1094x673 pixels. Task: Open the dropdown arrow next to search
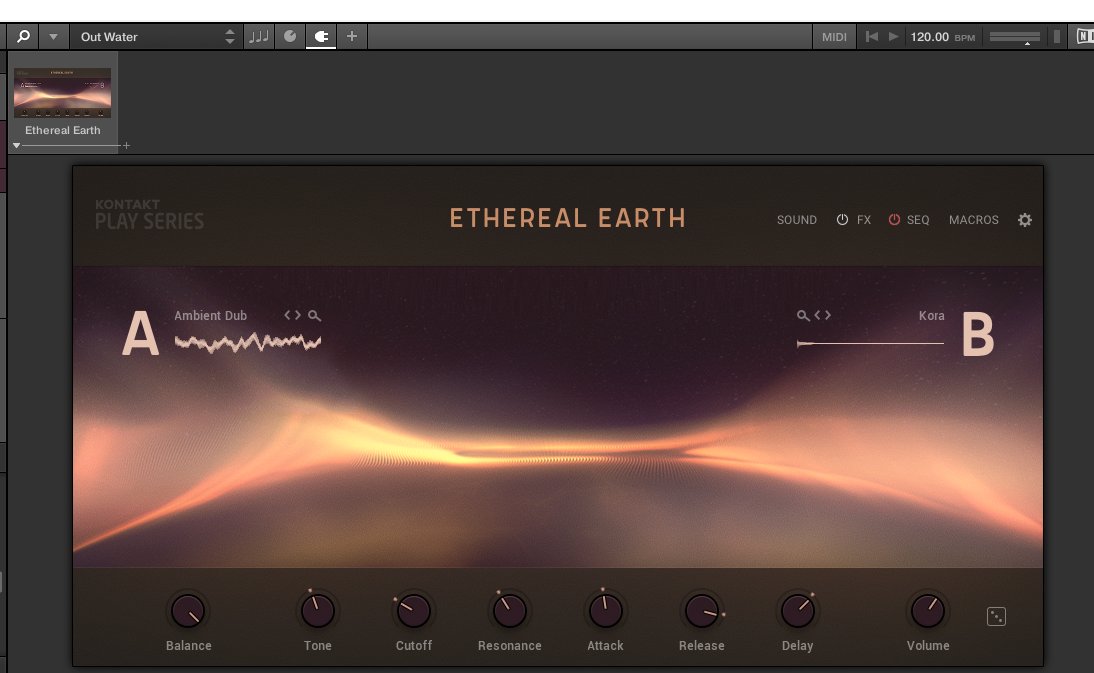(x=53, y=36)
